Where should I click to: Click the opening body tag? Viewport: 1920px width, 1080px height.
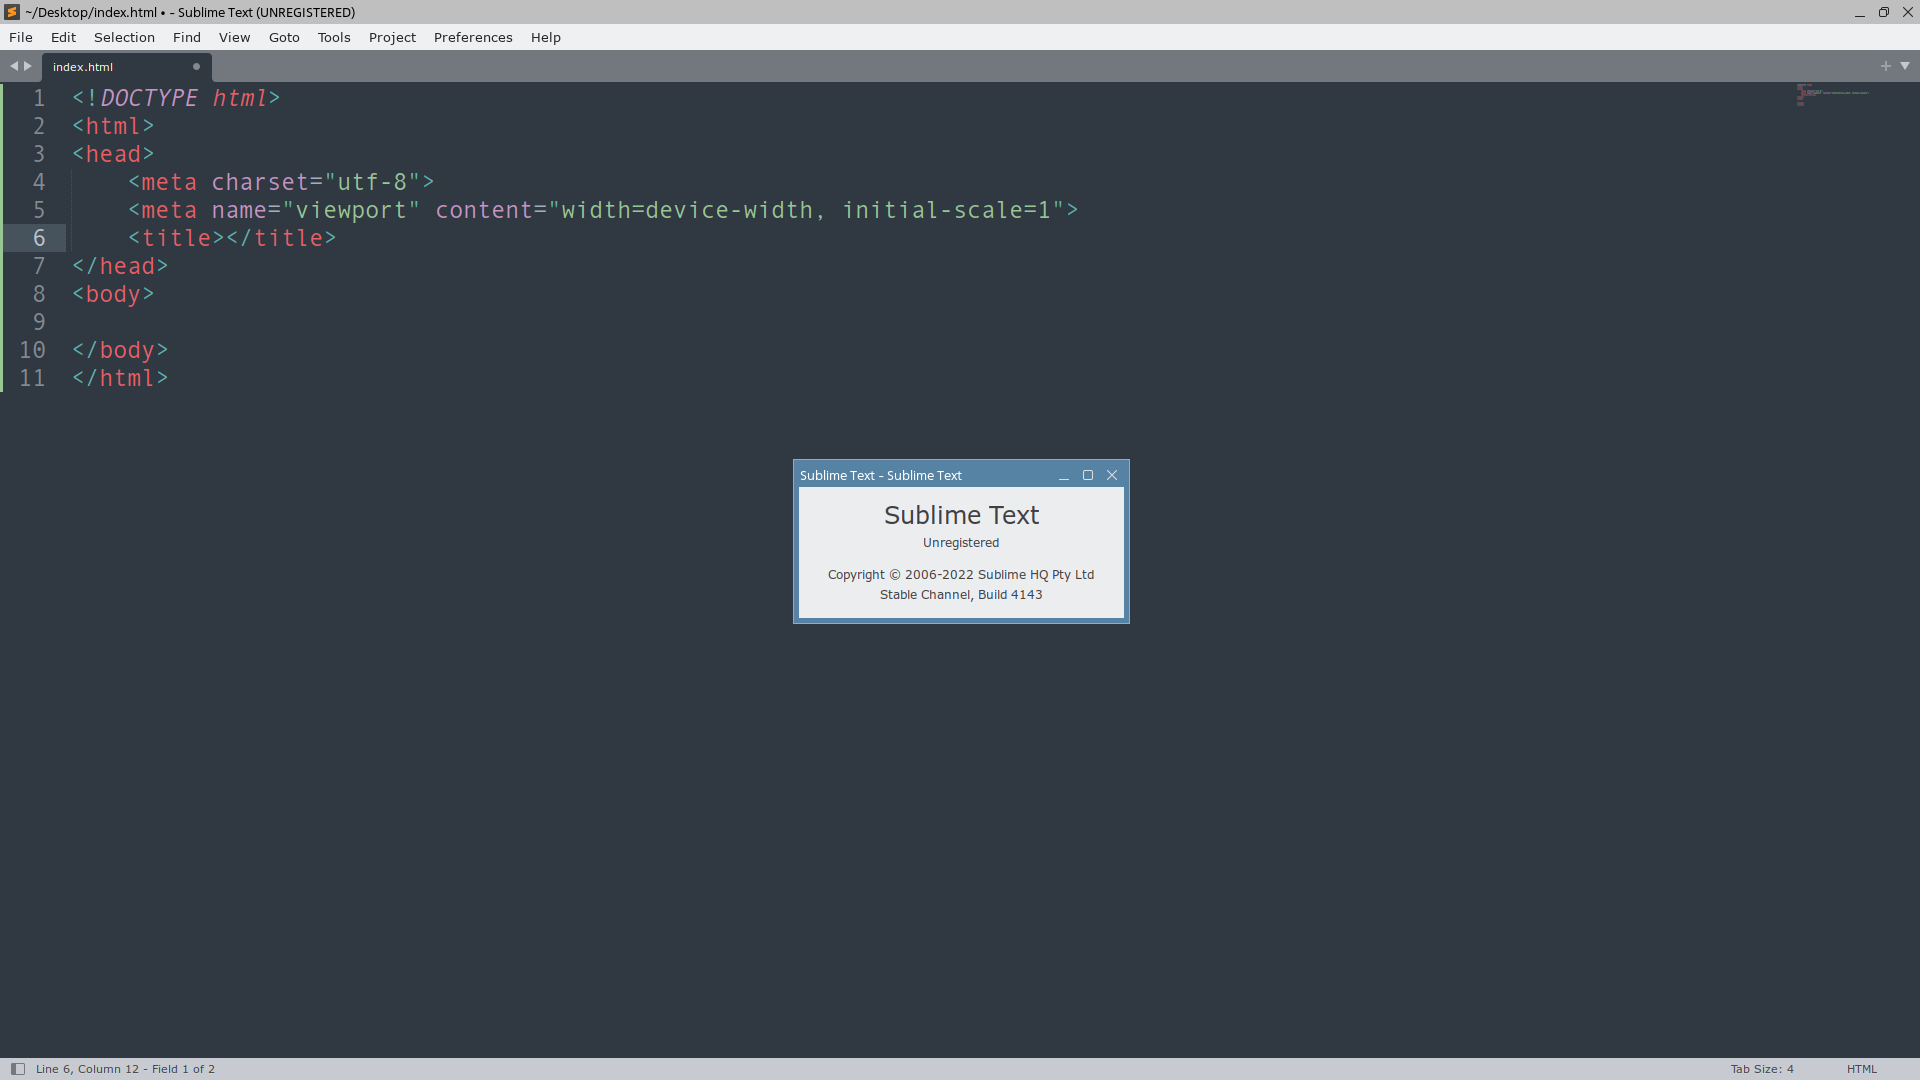point(113,294)
